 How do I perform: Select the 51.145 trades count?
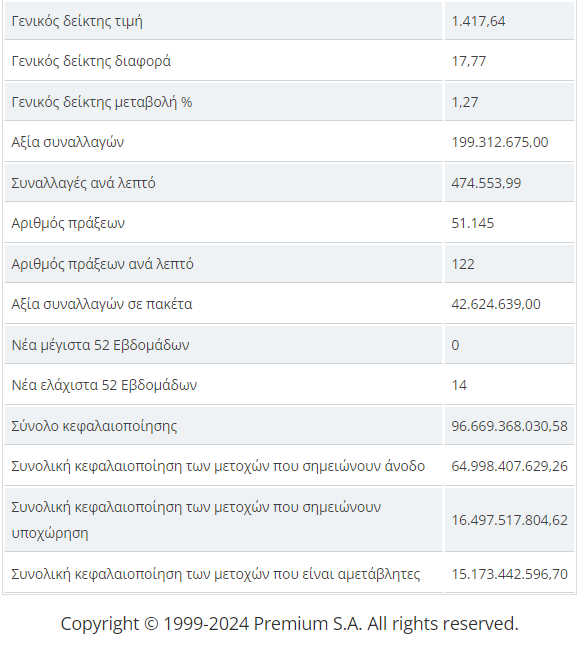(473, 223)
